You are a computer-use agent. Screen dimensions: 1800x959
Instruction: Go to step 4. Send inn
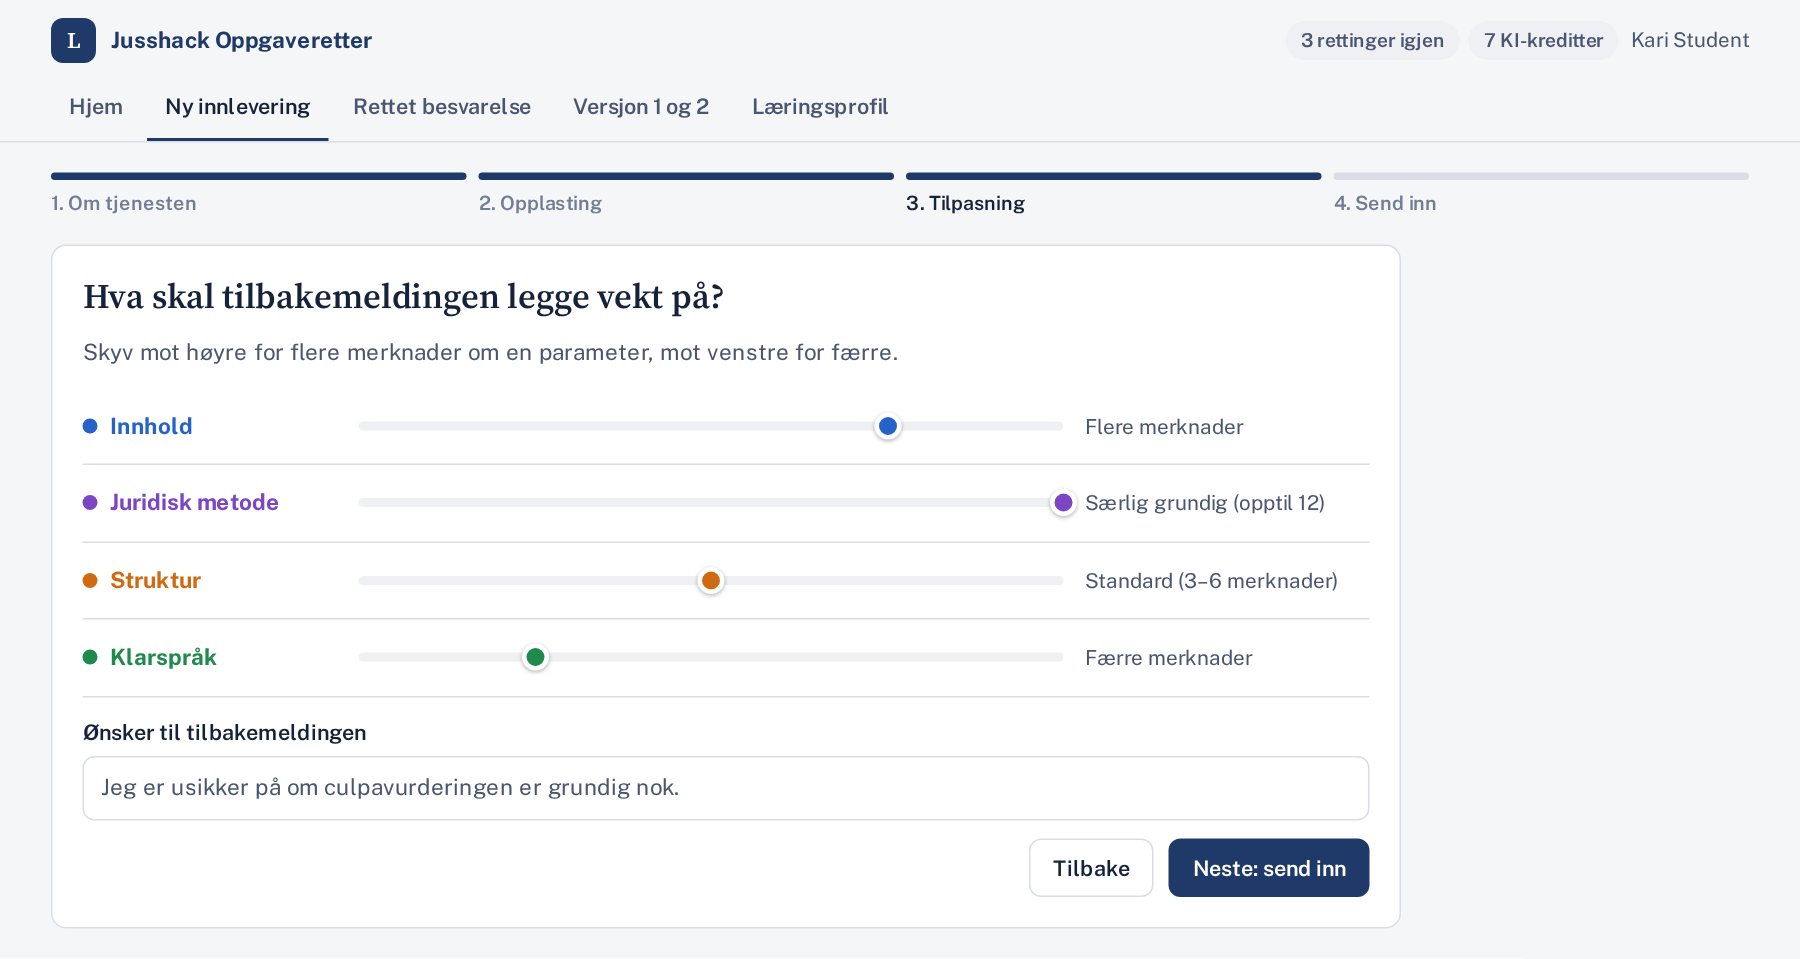(x=1541, y=193)
